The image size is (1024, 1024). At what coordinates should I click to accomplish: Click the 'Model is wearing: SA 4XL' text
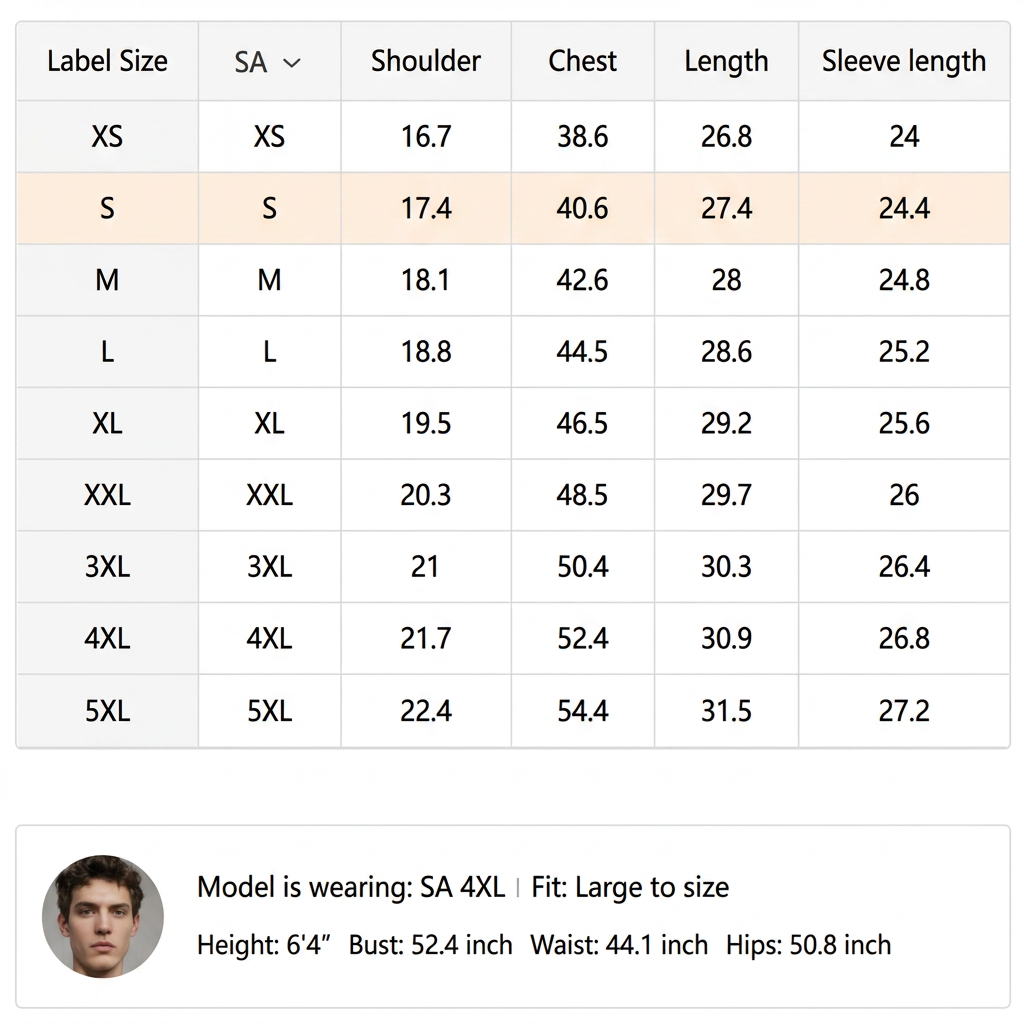pos(351,888)
